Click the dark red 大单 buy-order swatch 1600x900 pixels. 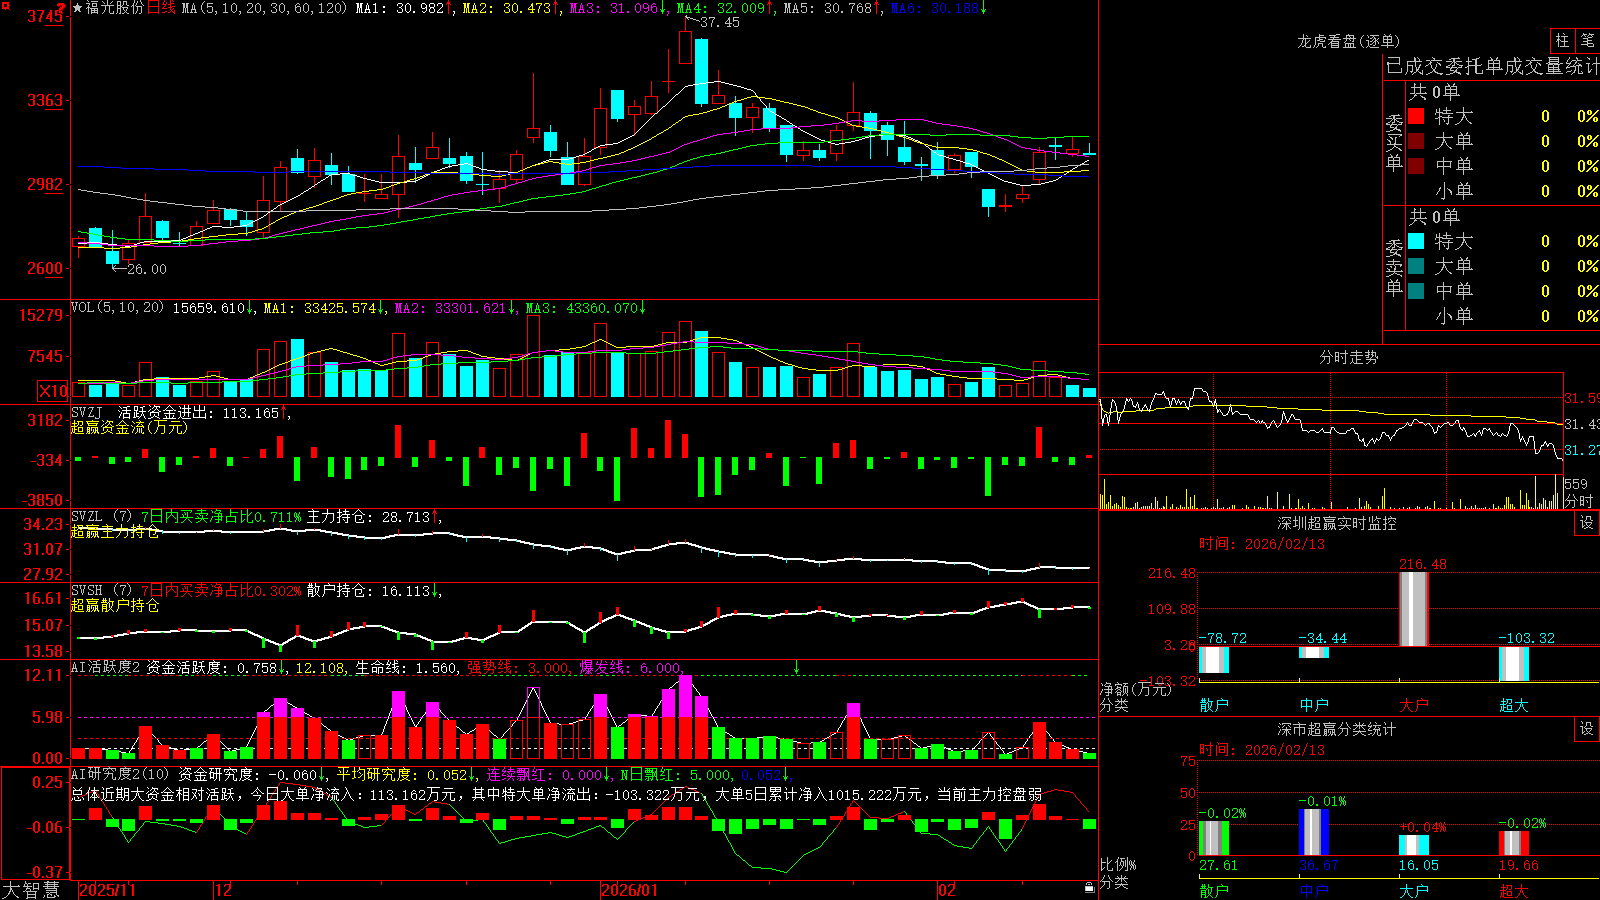1416,141
